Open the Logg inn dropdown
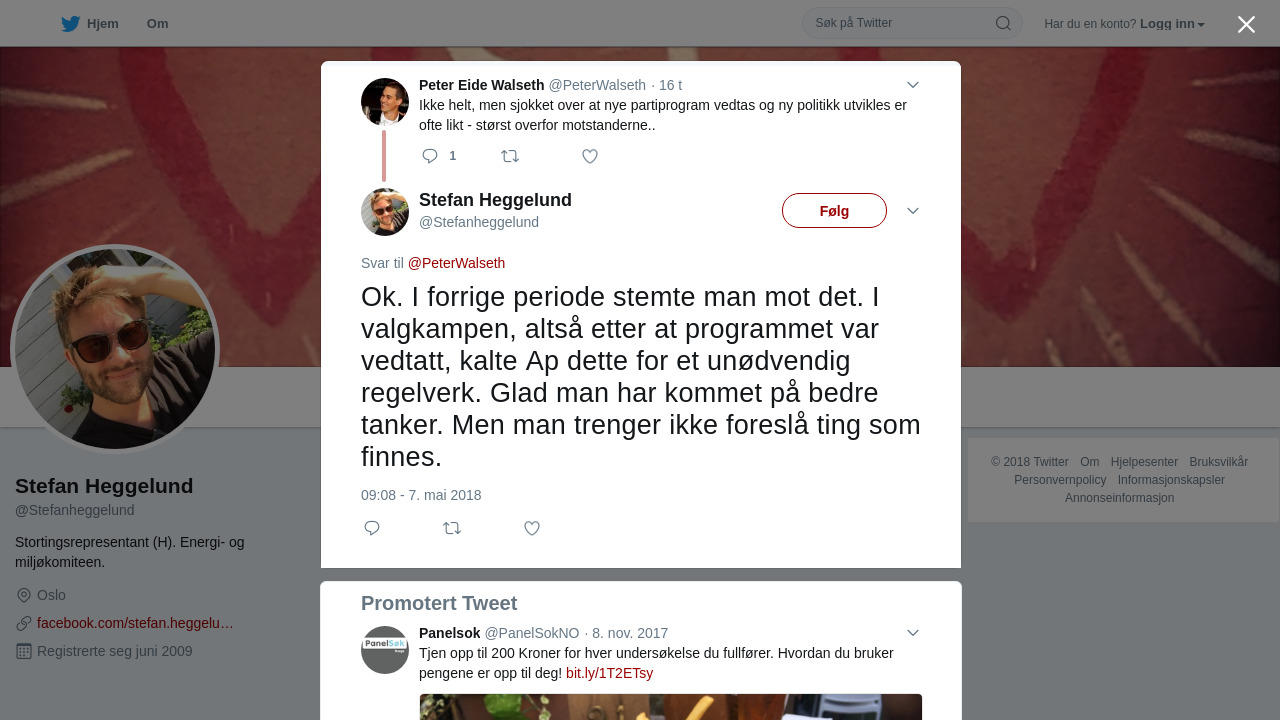 [1172, 24]
